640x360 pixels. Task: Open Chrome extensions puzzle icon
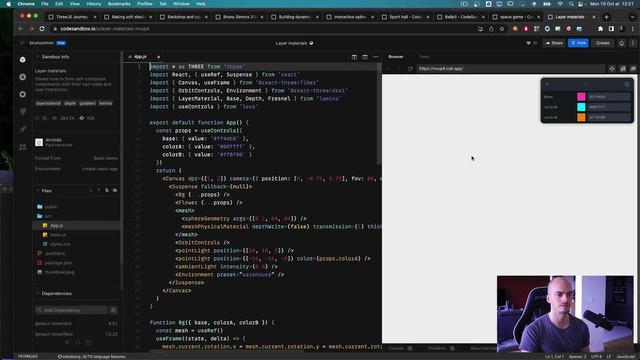click(x=600, y=29)
